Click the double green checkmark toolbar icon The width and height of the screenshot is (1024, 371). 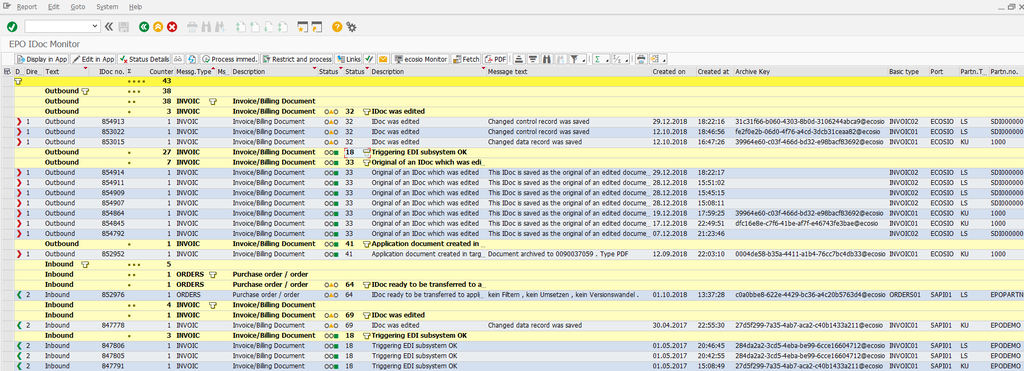point(369,59)
